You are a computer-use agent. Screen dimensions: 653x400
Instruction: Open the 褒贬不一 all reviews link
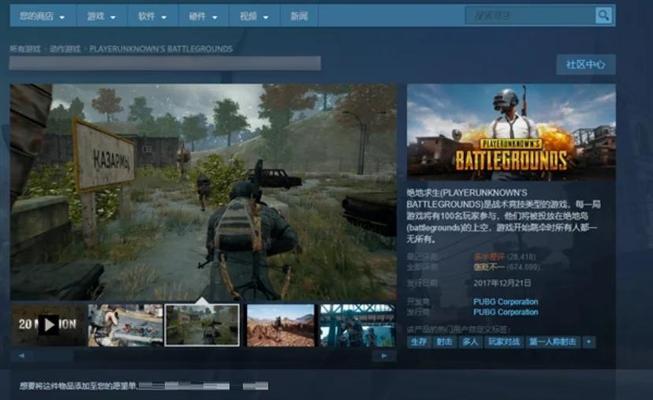[489, 267]
